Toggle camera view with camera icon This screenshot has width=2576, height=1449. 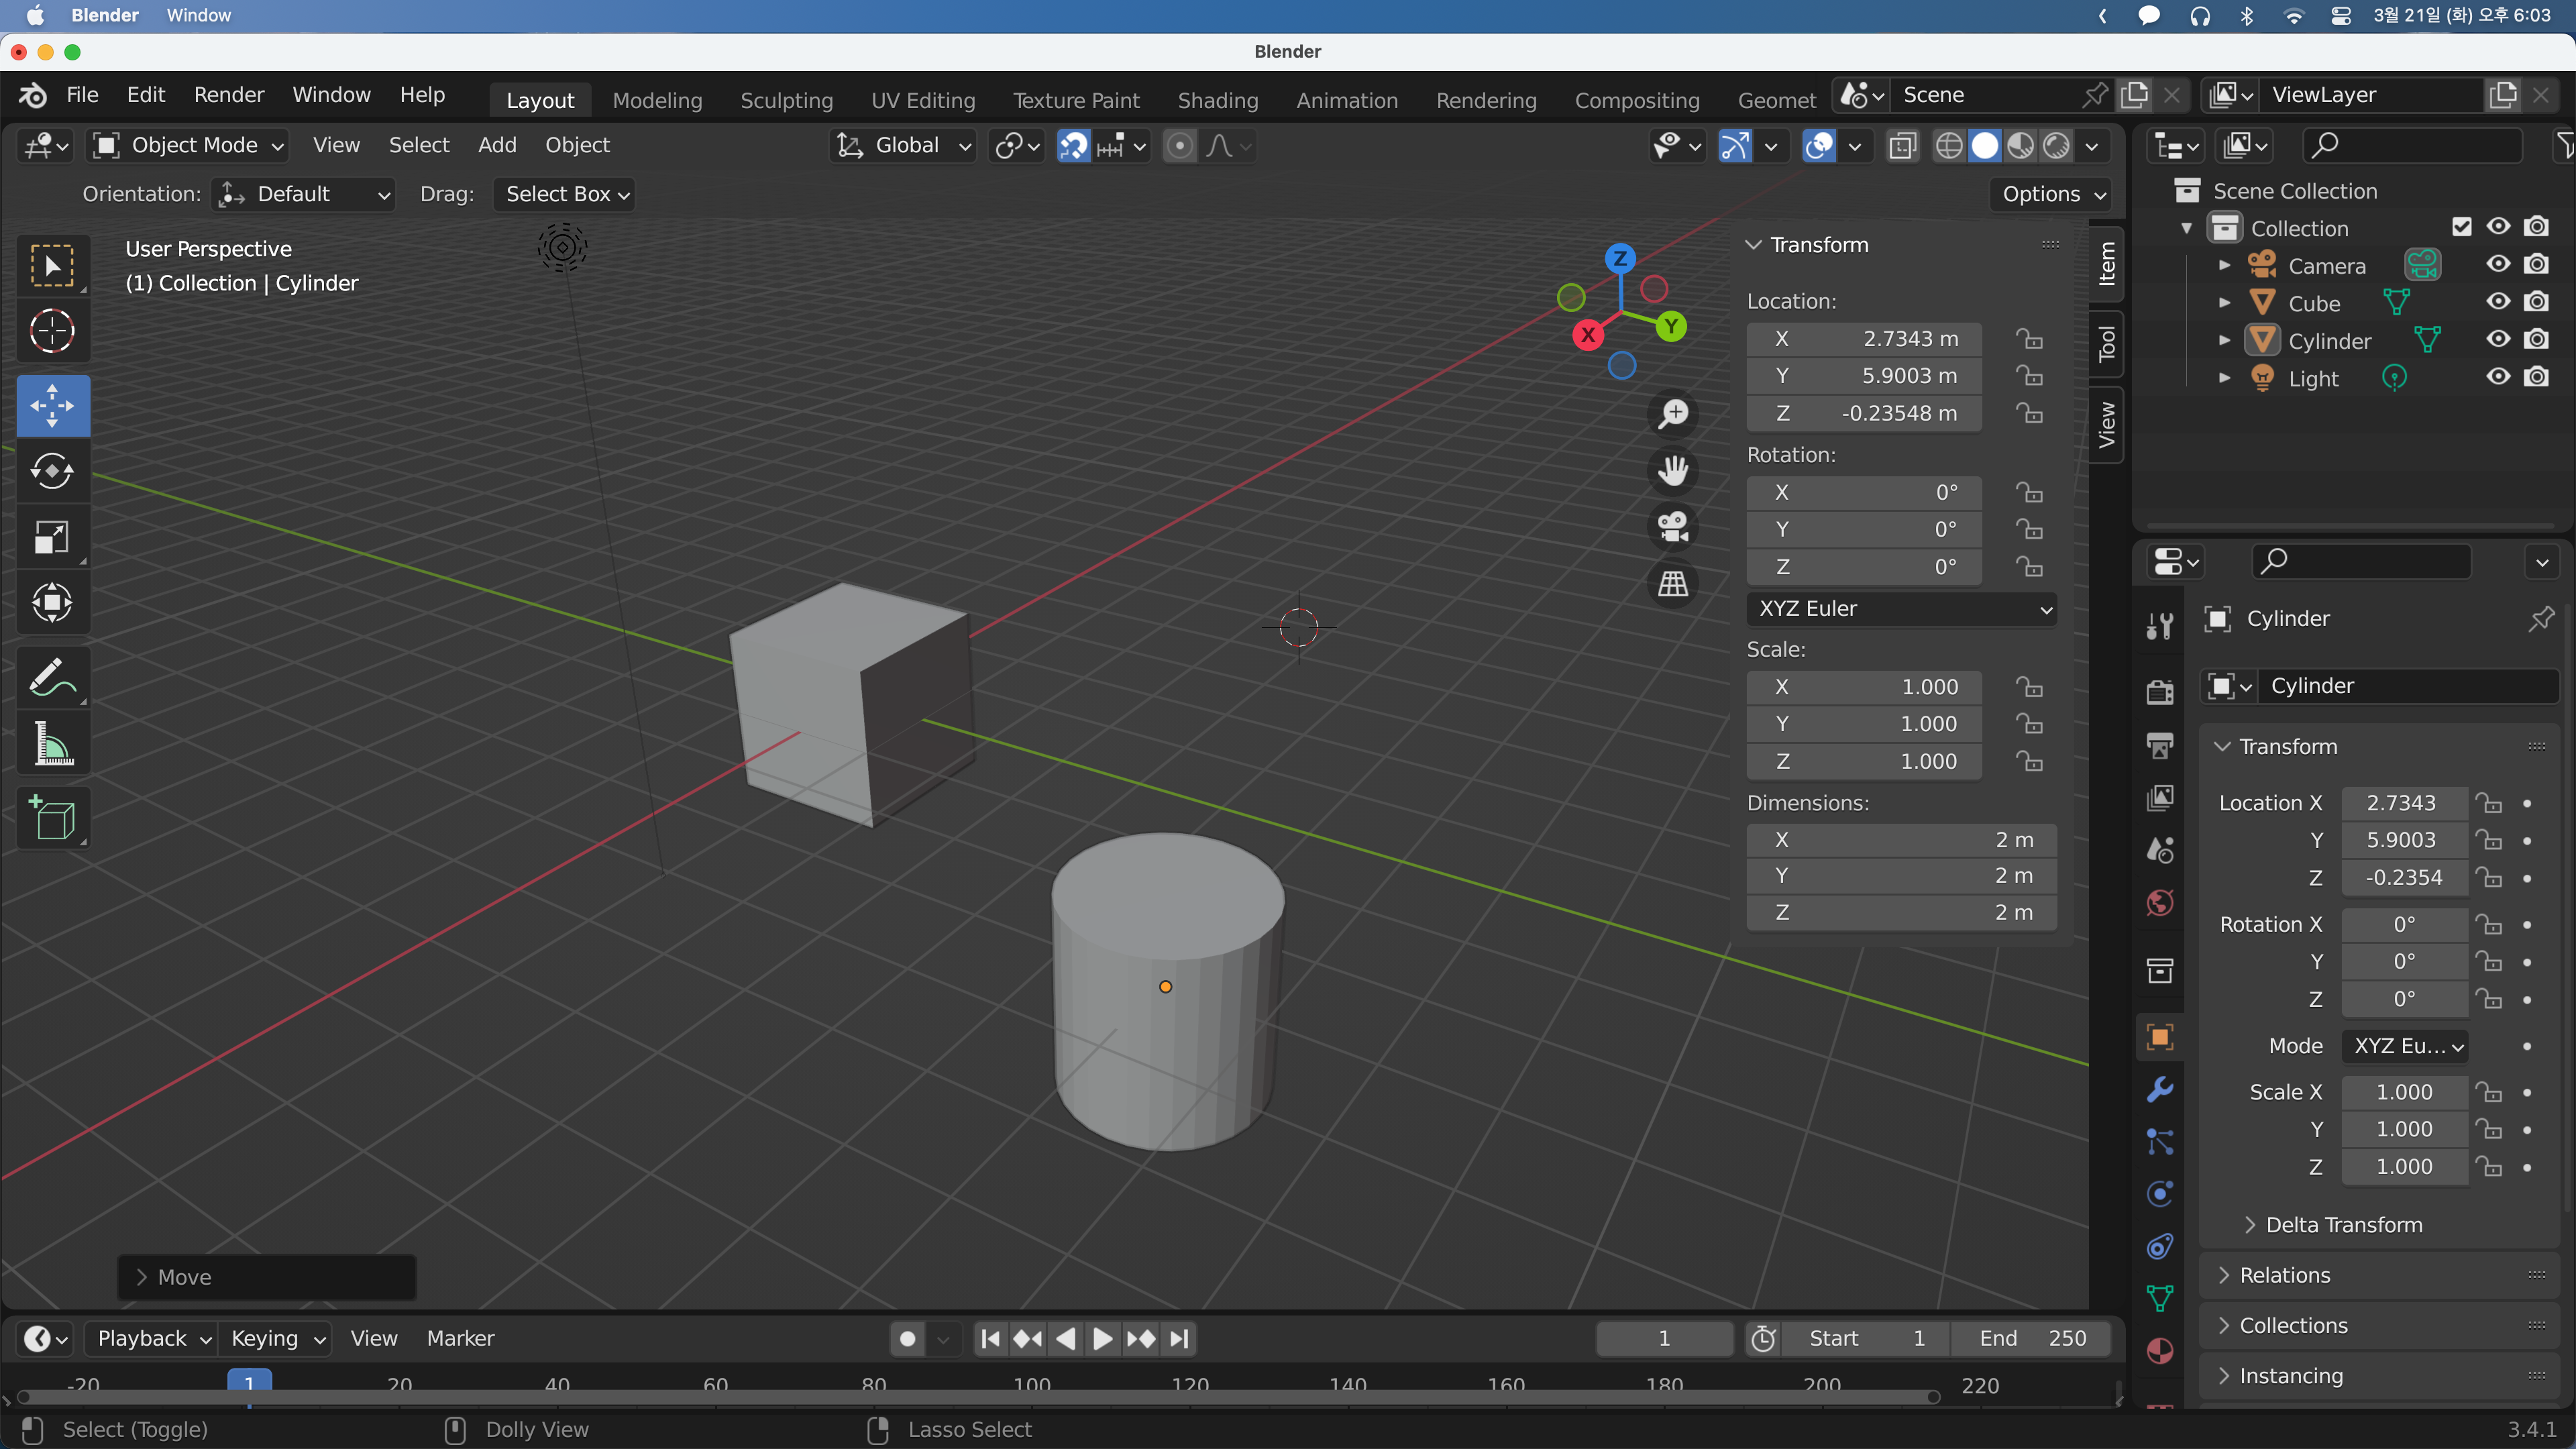(x=1673, y=527)
